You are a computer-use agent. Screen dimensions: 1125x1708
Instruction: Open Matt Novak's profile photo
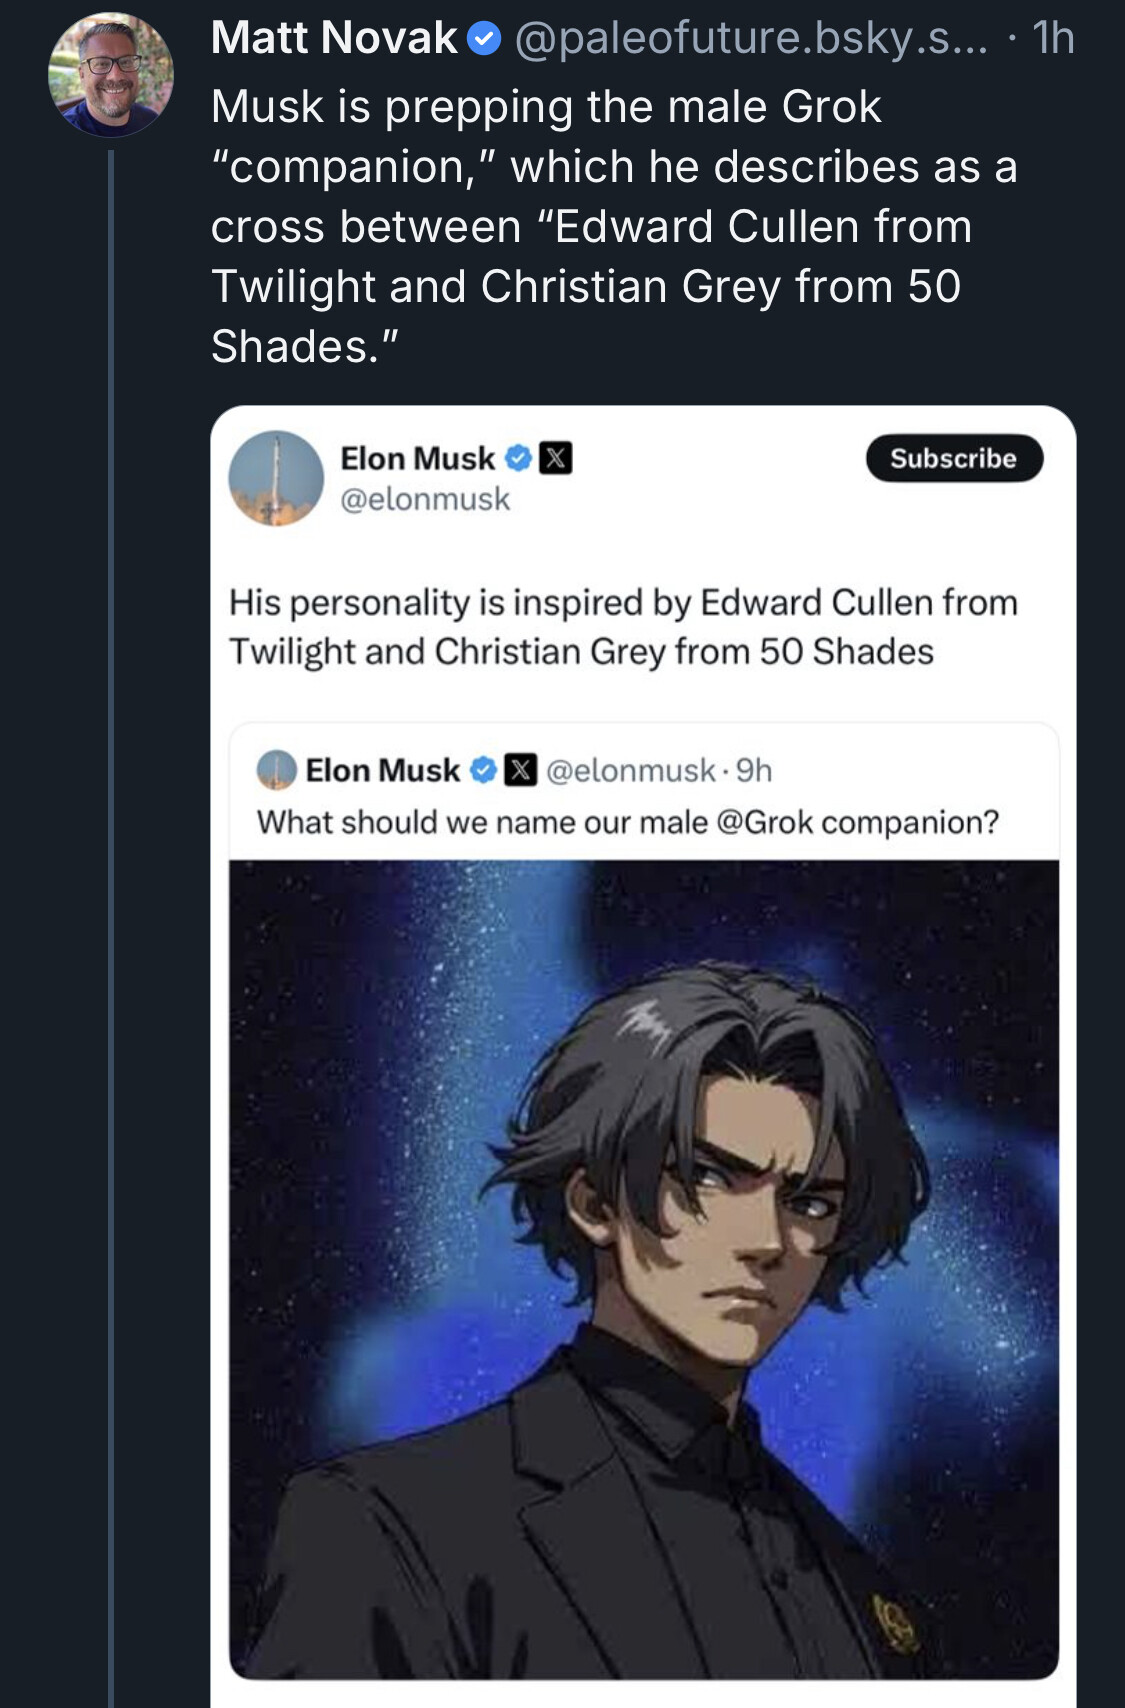coord(111,74)
